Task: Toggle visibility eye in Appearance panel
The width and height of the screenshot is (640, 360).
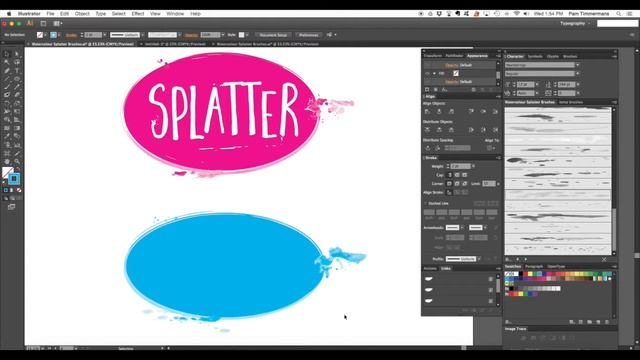Action: click(427, 73)
